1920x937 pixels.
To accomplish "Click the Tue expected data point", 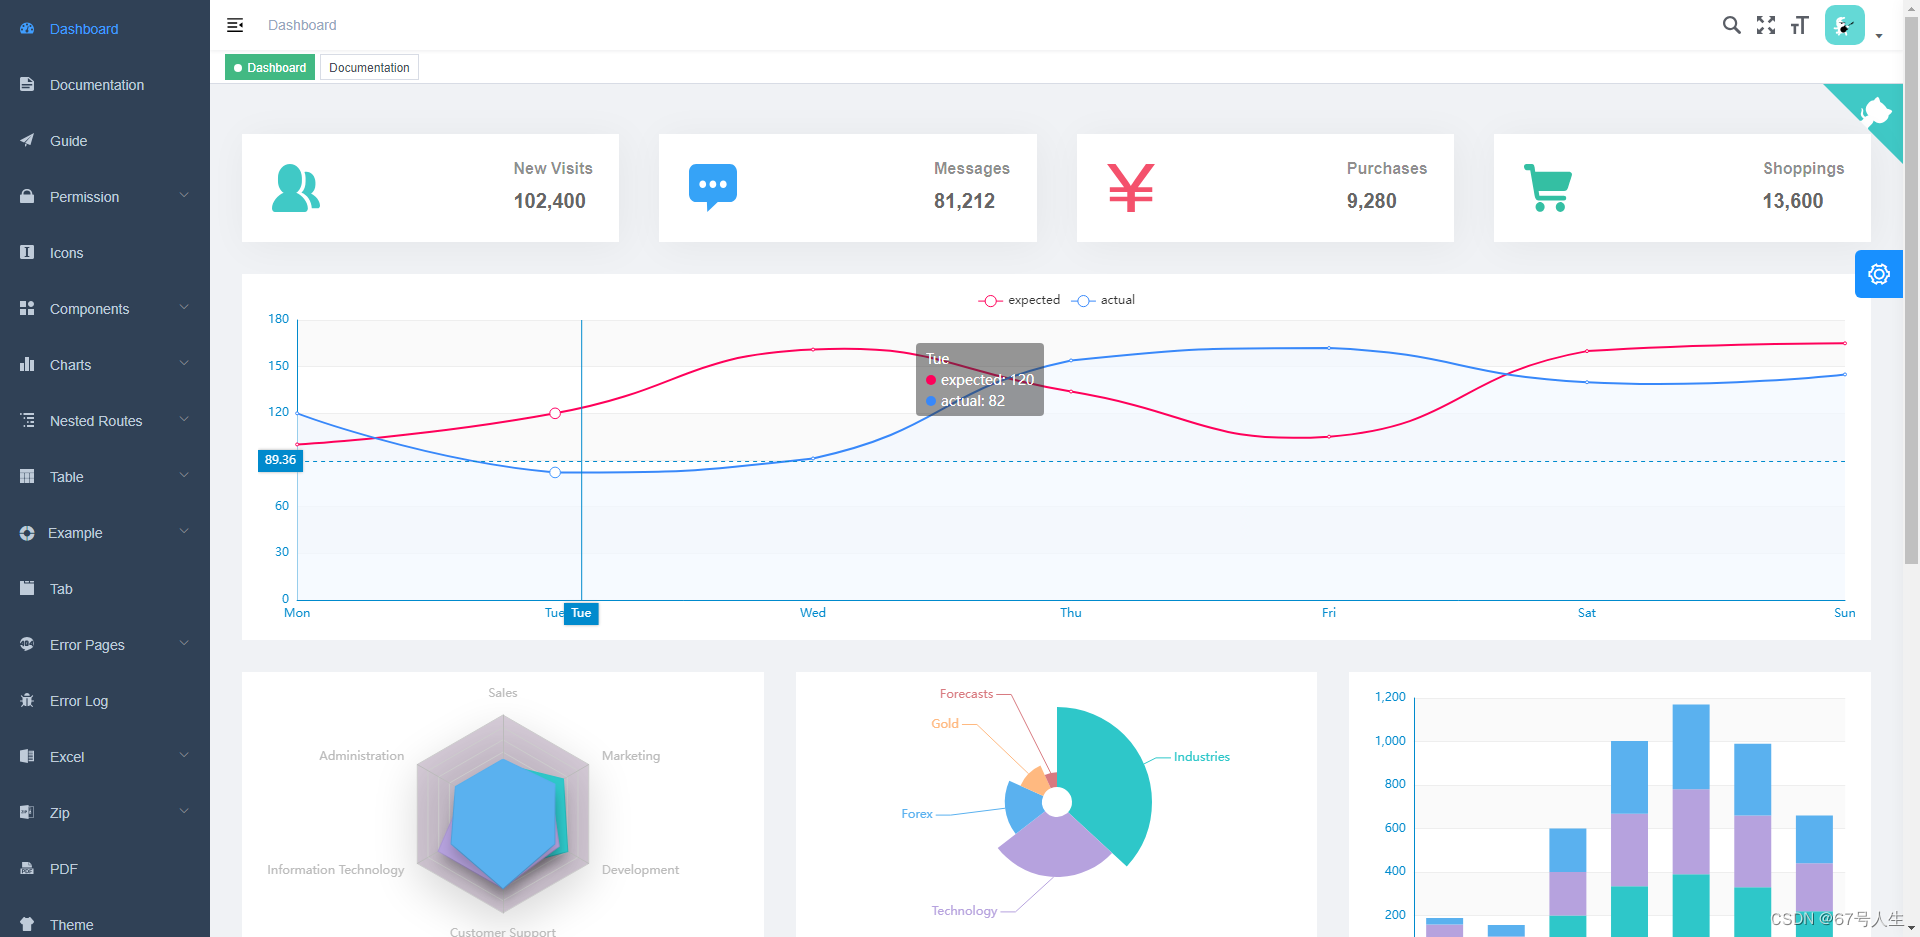I will coord(555,413).
